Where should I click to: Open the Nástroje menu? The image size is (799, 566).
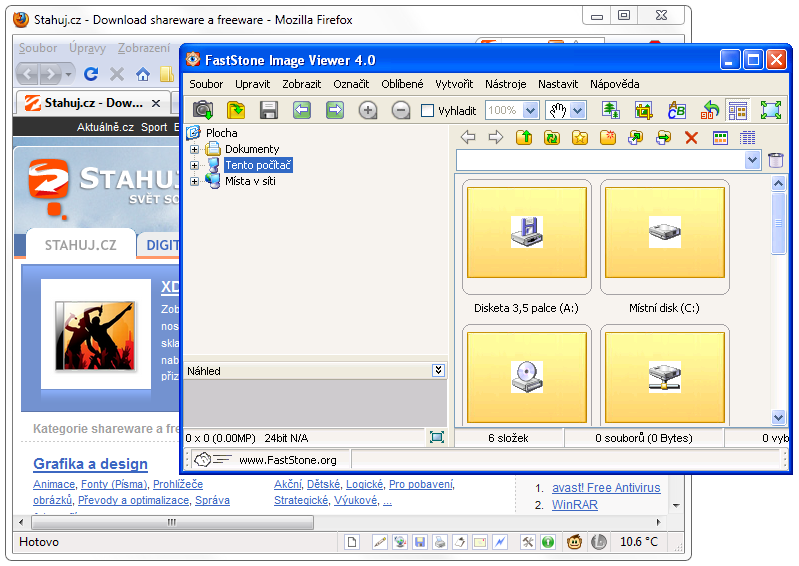[505, 84]
